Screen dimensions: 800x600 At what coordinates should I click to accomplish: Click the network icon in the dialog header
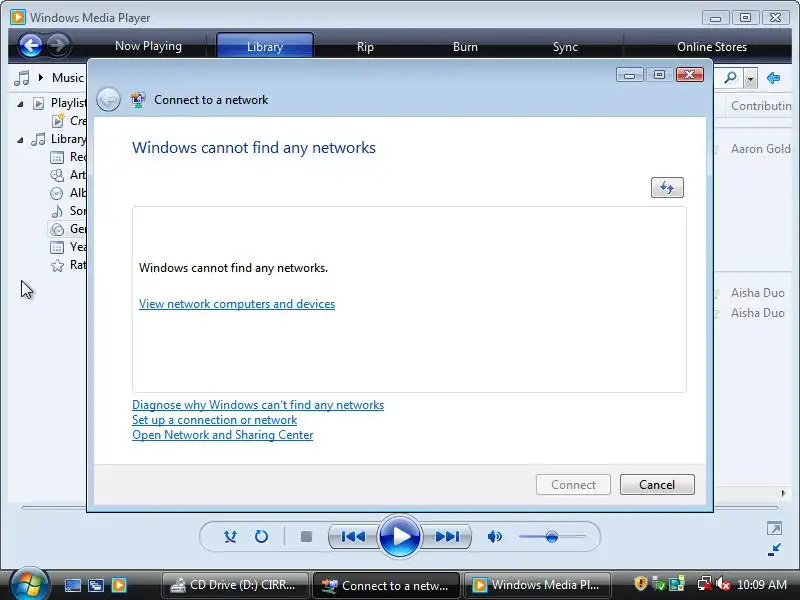[138, 99]
